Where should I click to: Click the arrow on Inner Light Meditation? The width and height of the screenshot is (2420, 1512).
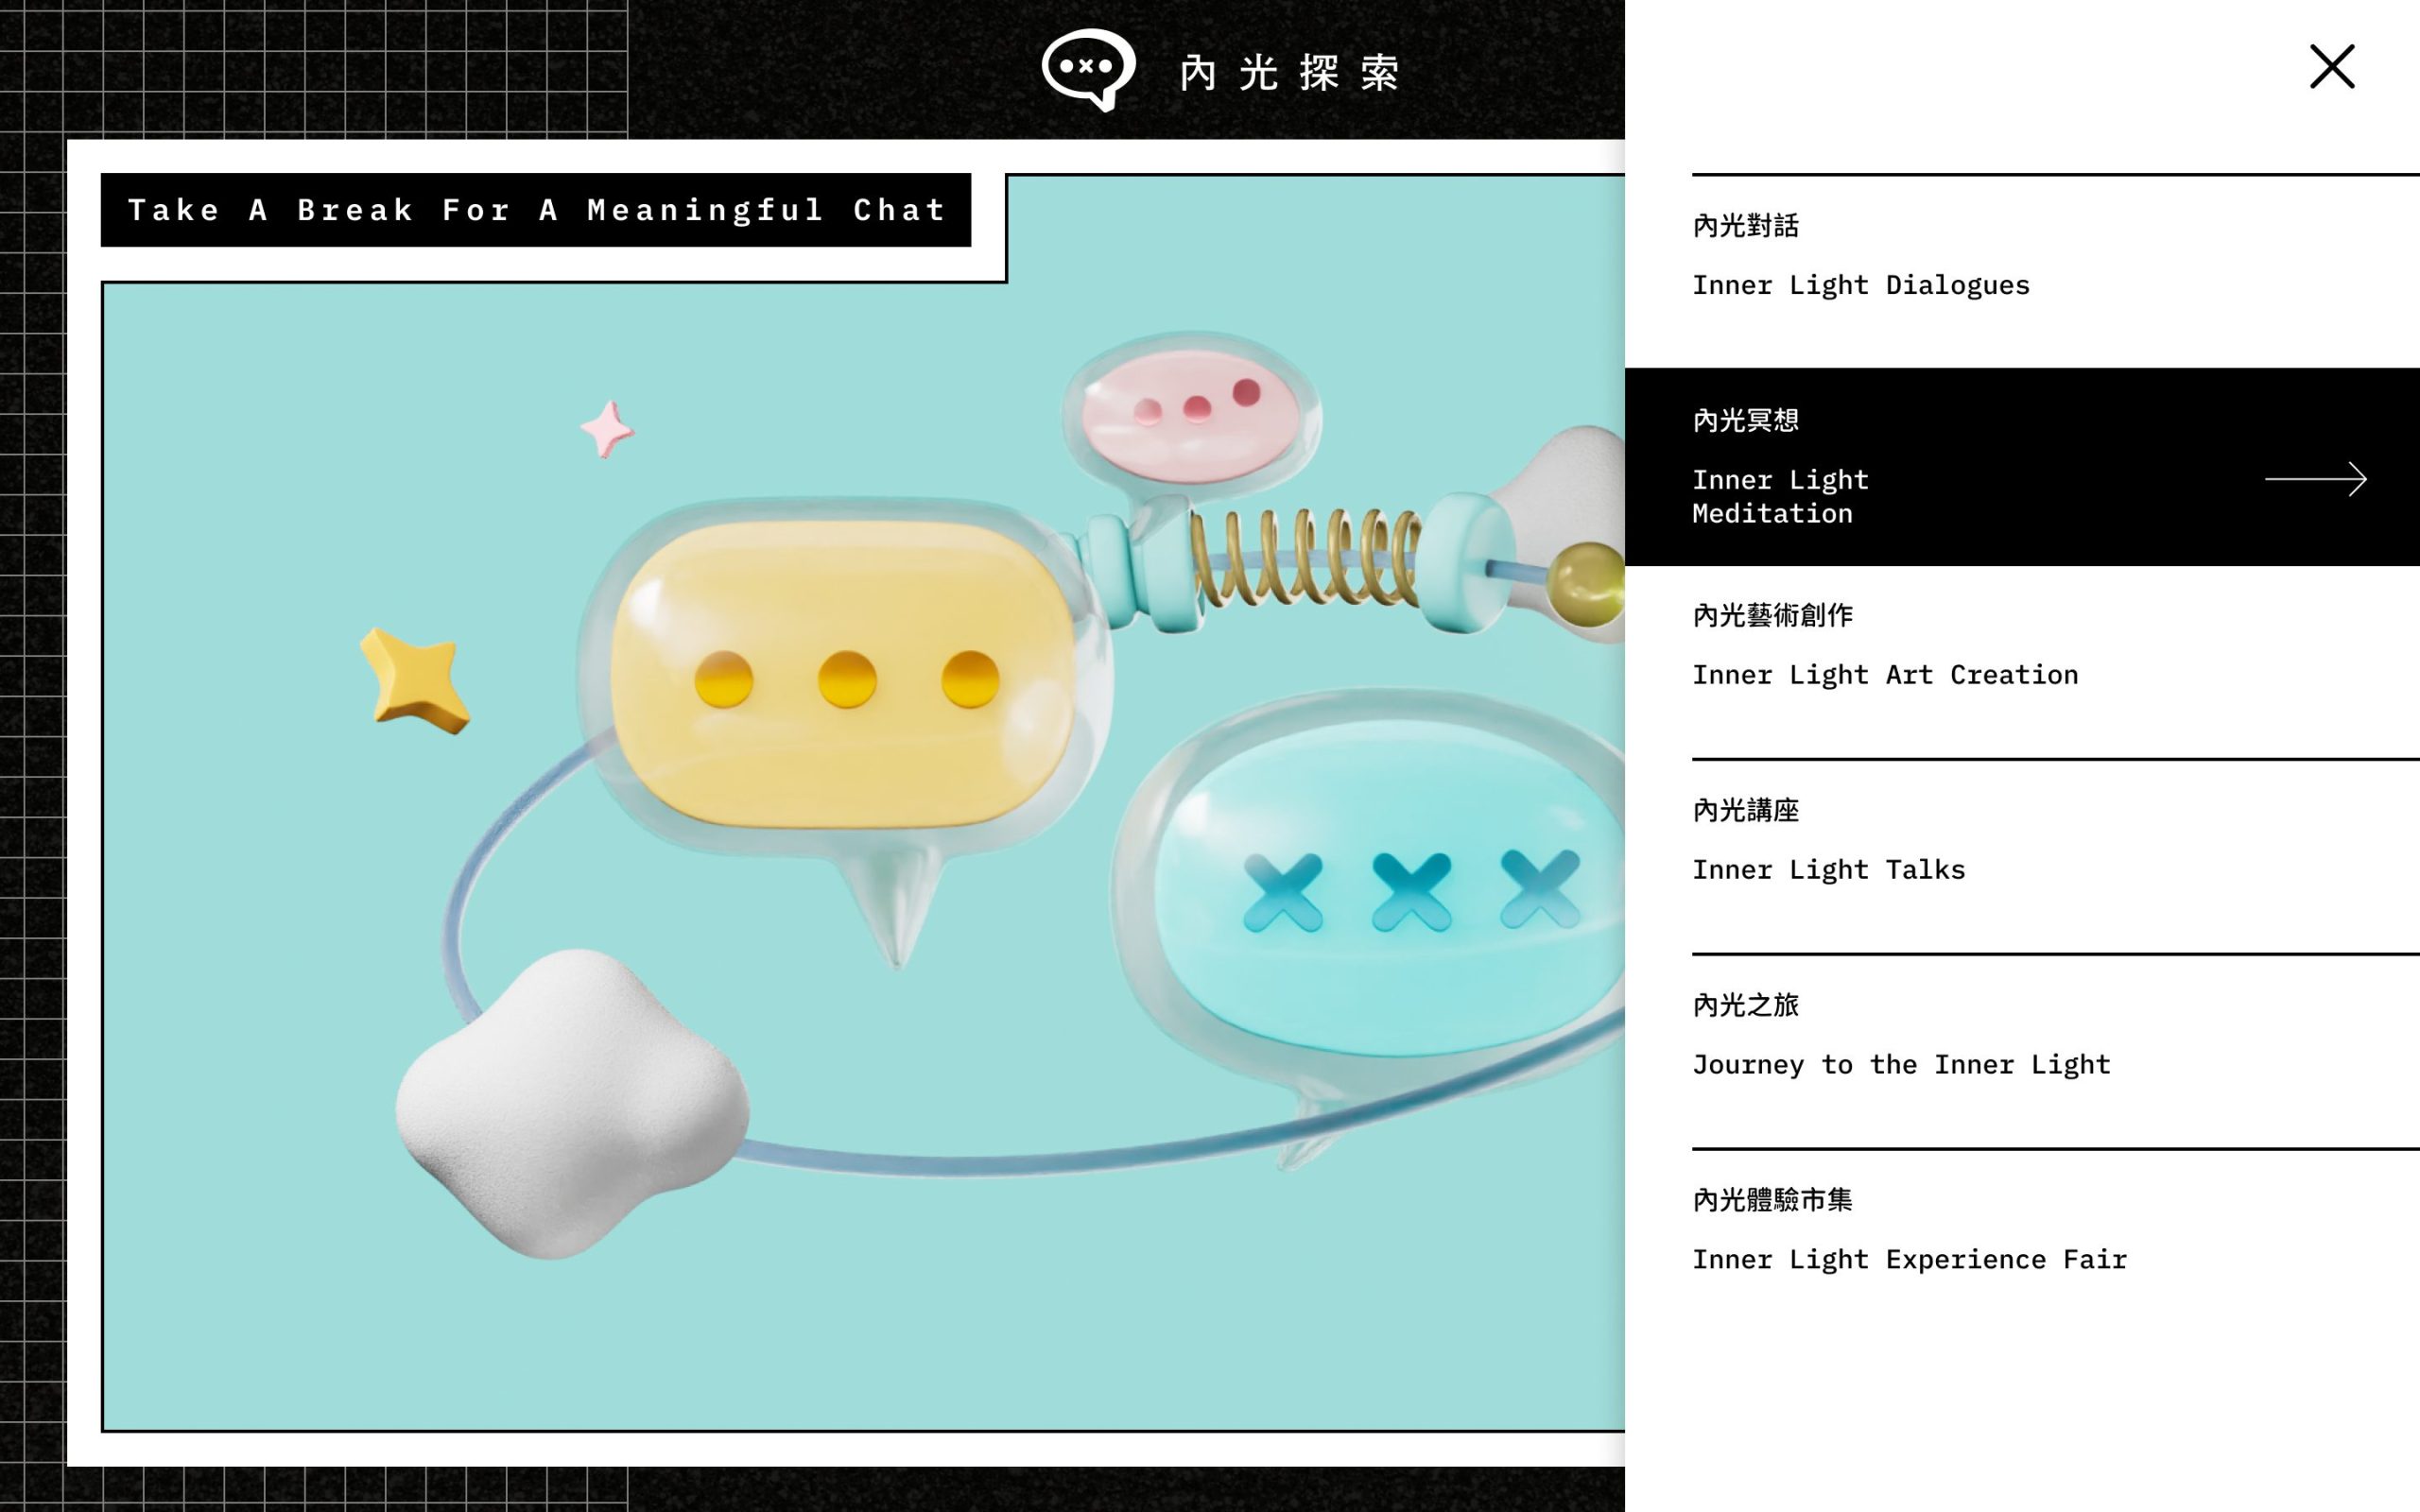(2315, 479)
